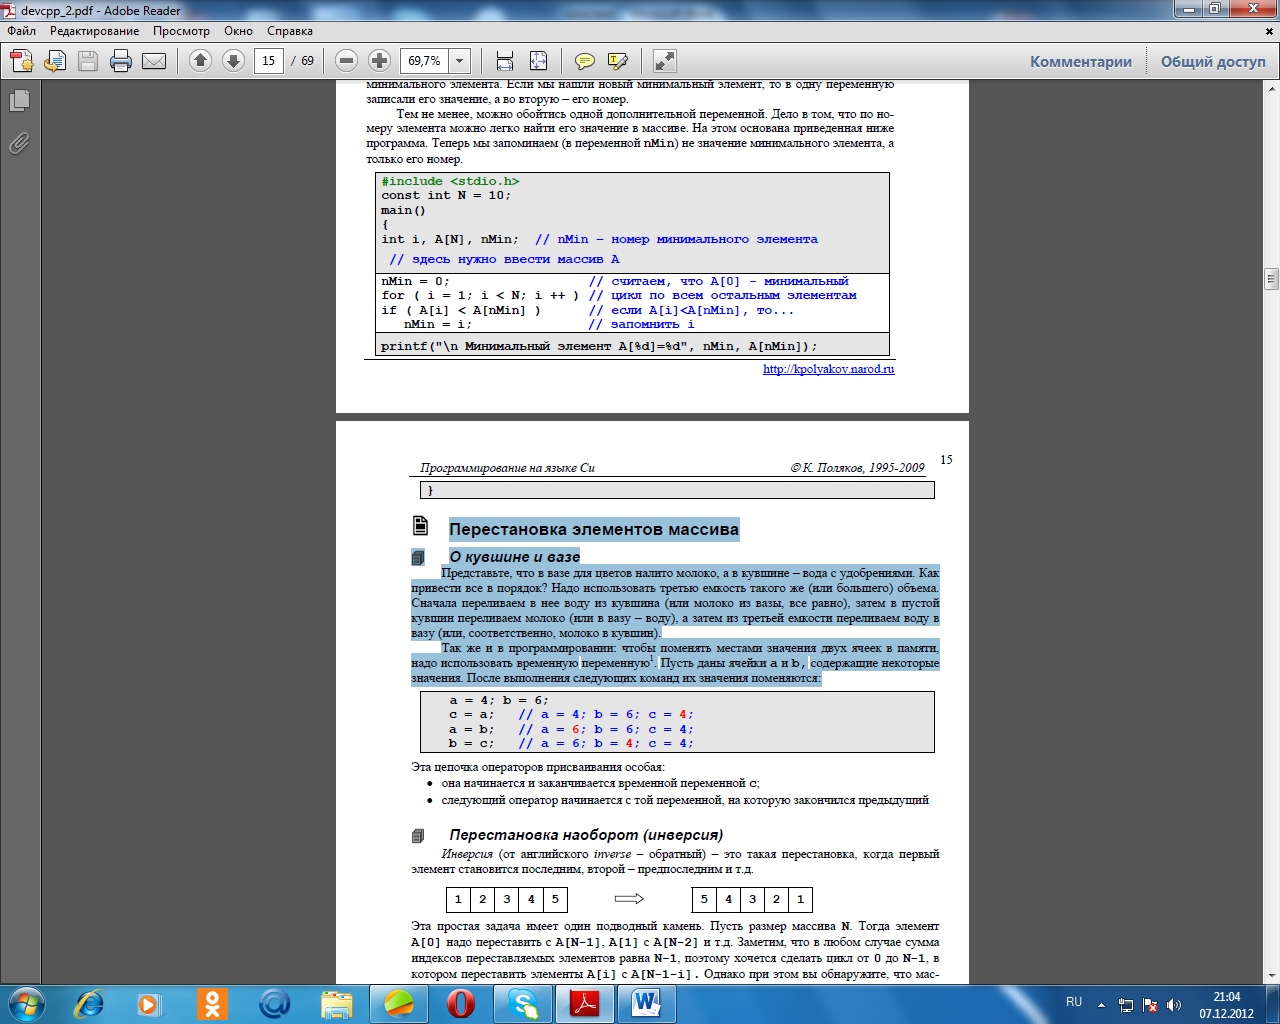Viewport: 1280px width, 1024px height.
Task: Print the document using the printer icon
Action: (x=121, y=61)
